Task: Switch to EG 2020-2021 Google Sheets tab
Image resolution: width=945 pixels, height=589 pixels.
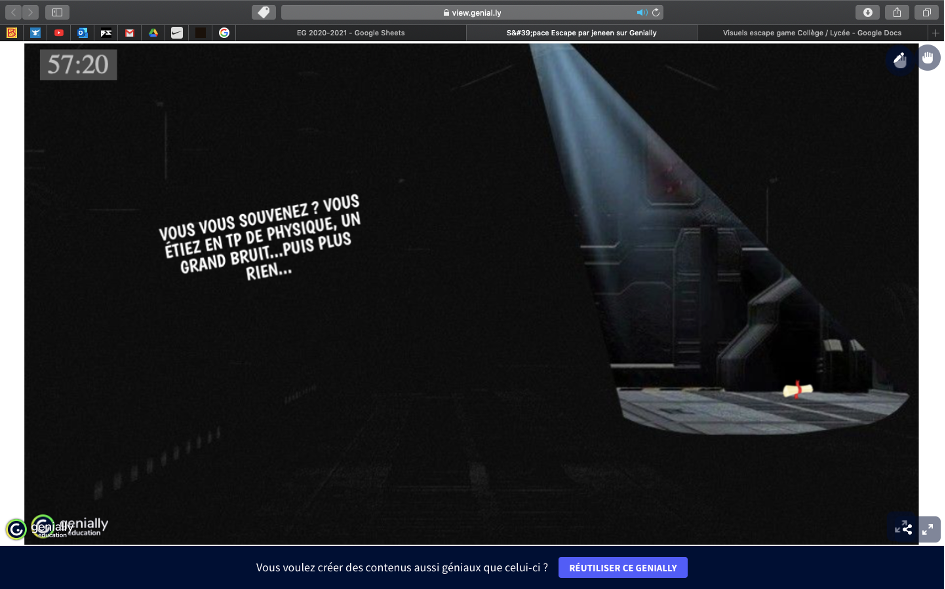Action: (351, 33)
